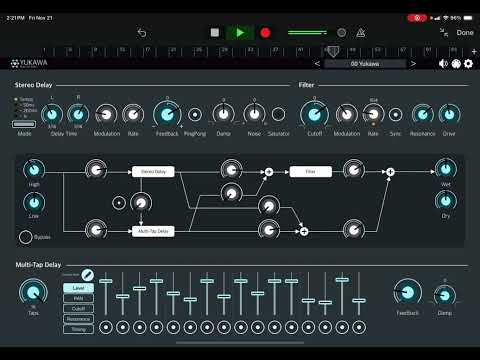
Task: Open the Yukawa preset name selector
Action: [x=365, y=64]
